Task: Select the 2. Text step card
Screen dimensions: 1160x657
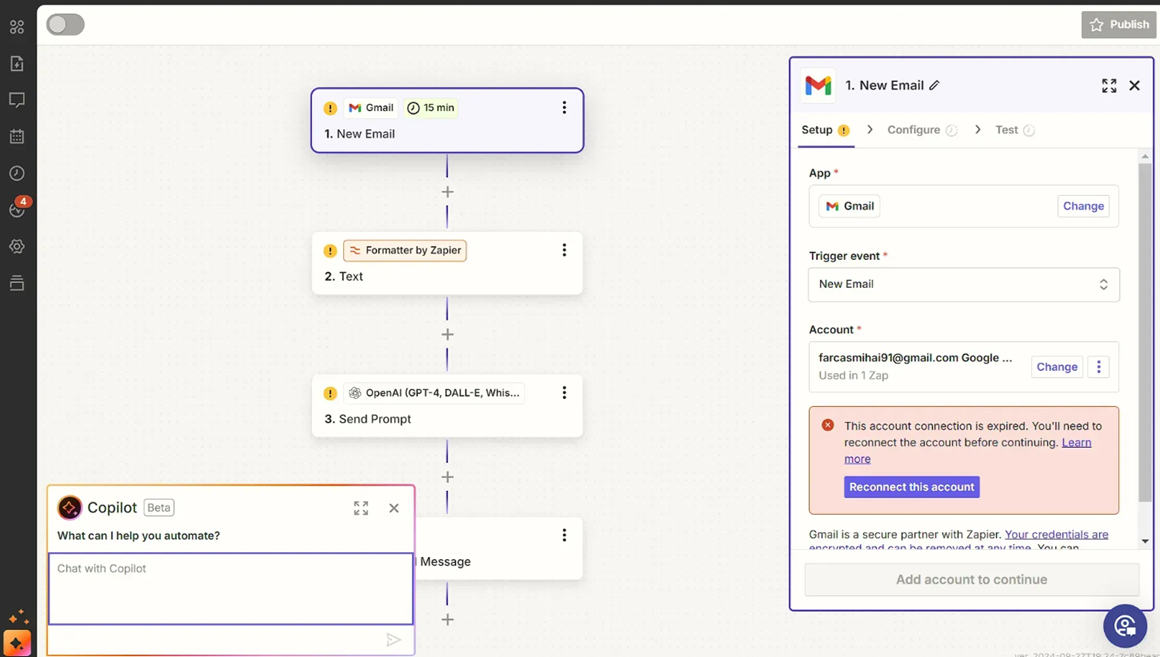Action: (x=447, y=263)
